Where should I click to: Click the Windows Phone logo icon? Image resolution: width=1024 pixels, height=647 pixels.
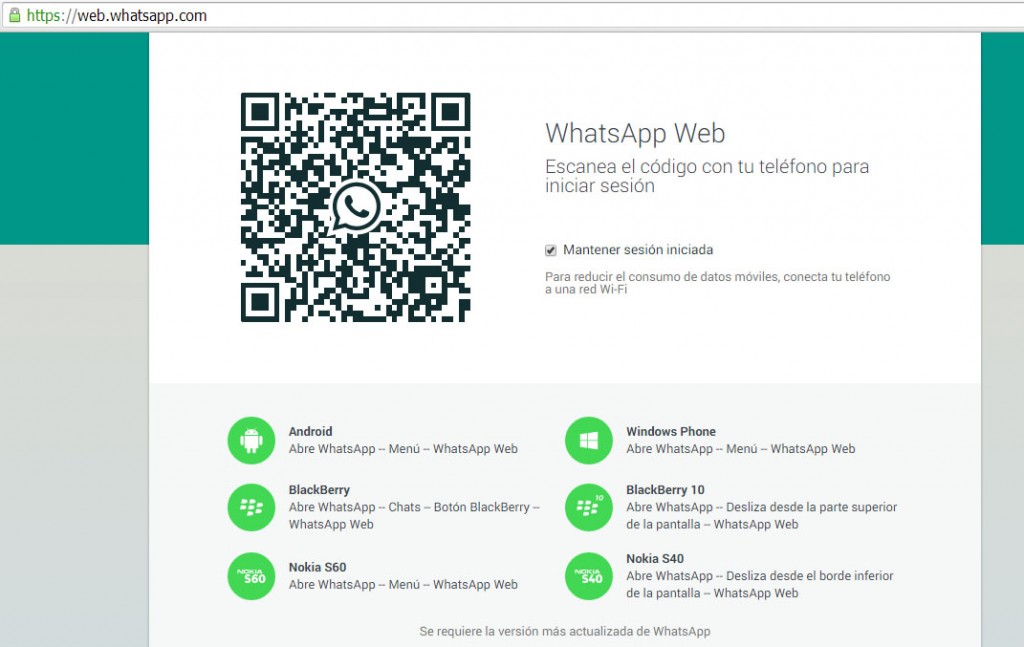[x=588, y=441]
